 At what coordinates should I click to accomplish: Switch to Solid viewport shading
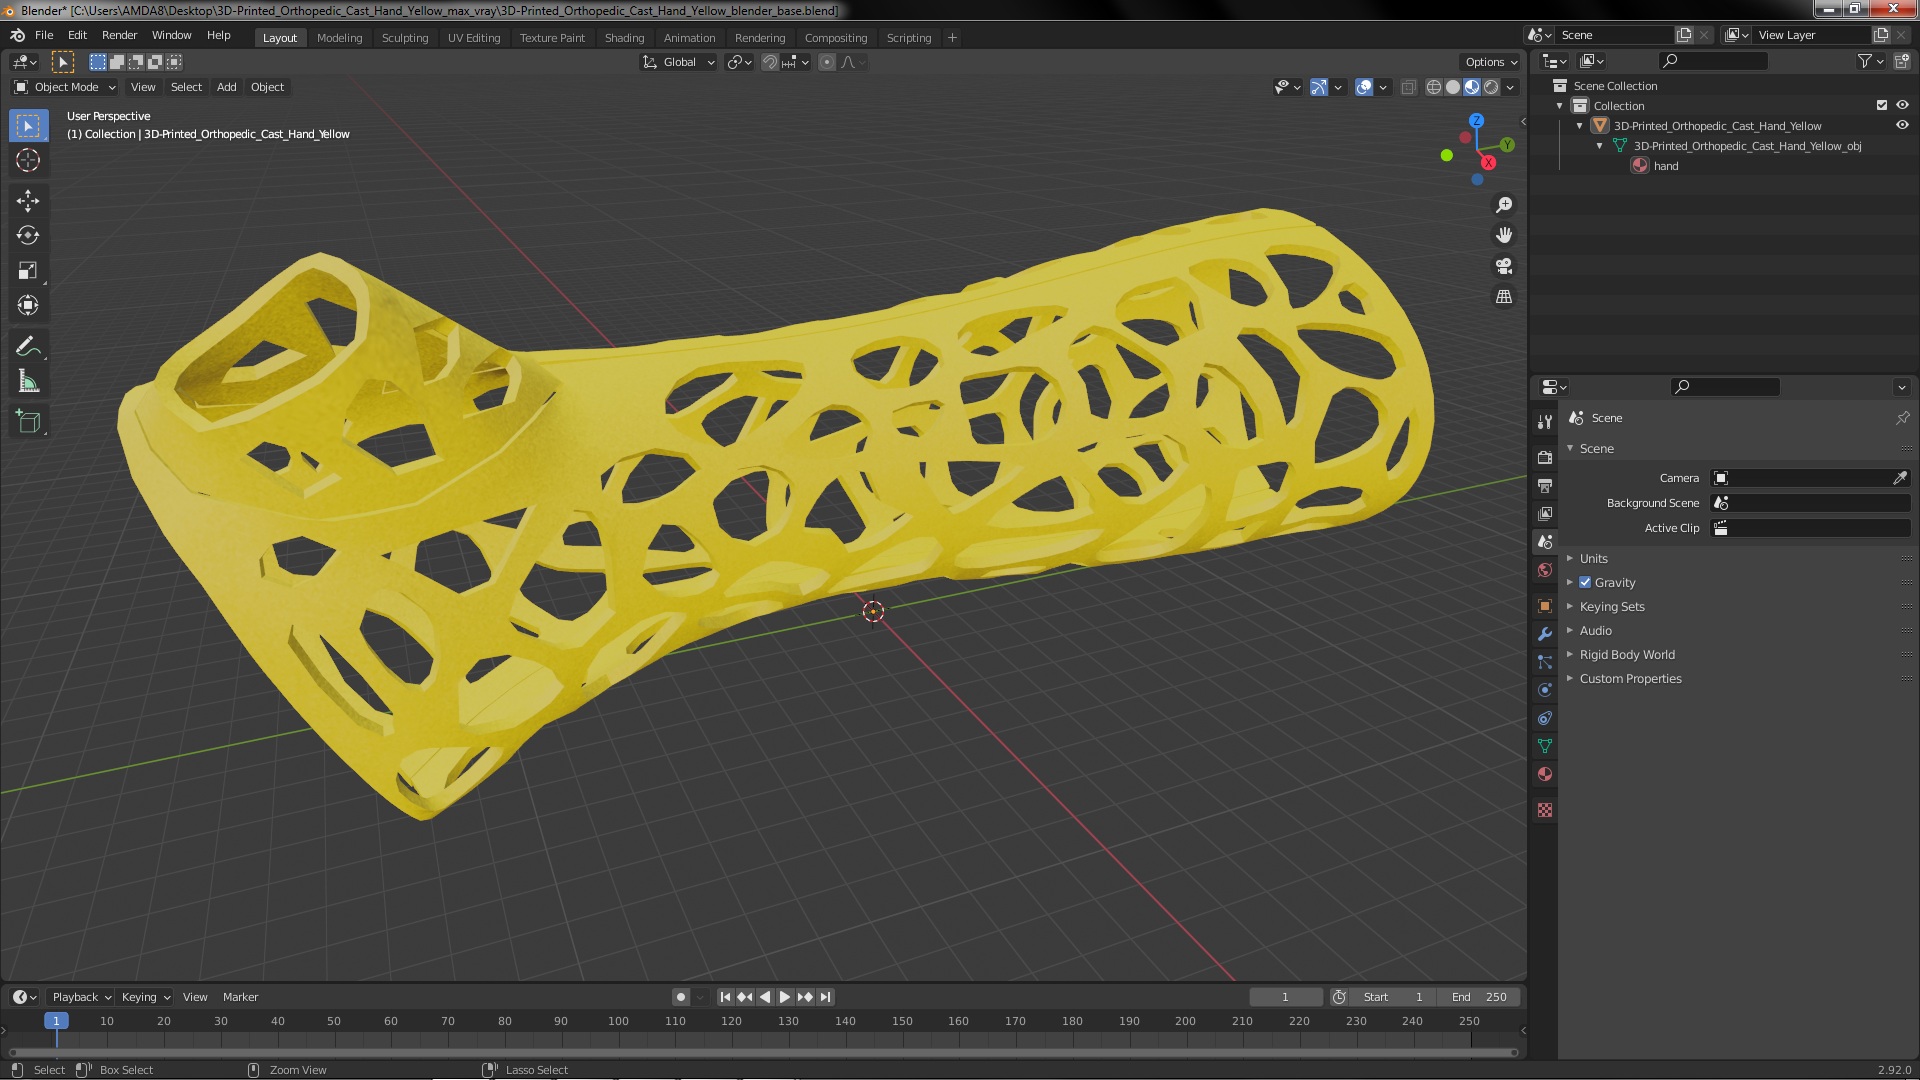click(x=1453, y=87)
